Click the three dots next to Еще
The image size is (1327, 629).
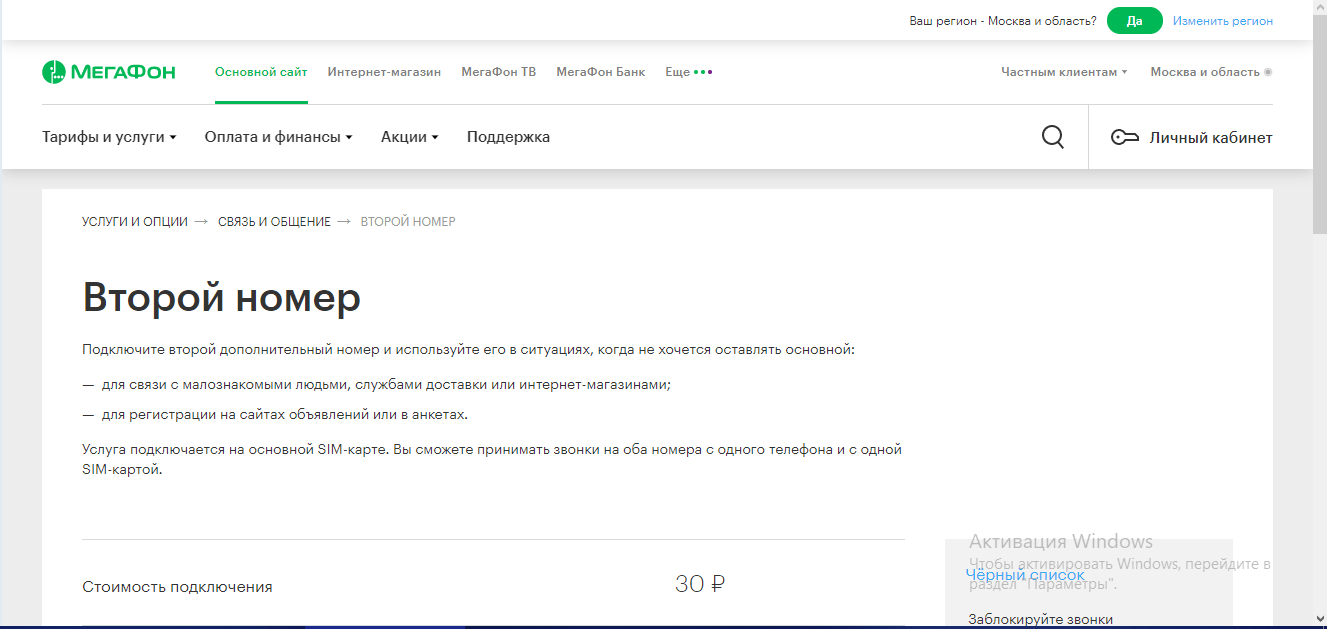click(703, 72)
